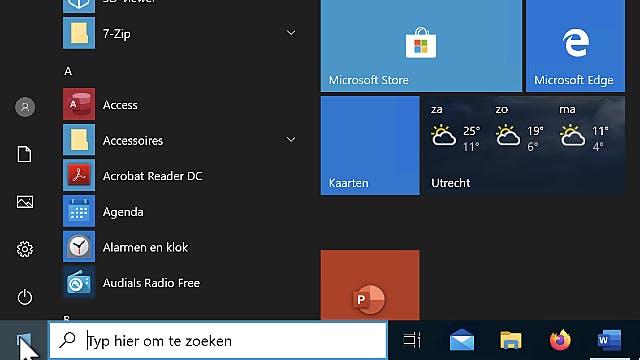The height and width of the screenshot is (360, 640).
Task: Click the 'Alarmen en klok' label
Action: point(145,247)
